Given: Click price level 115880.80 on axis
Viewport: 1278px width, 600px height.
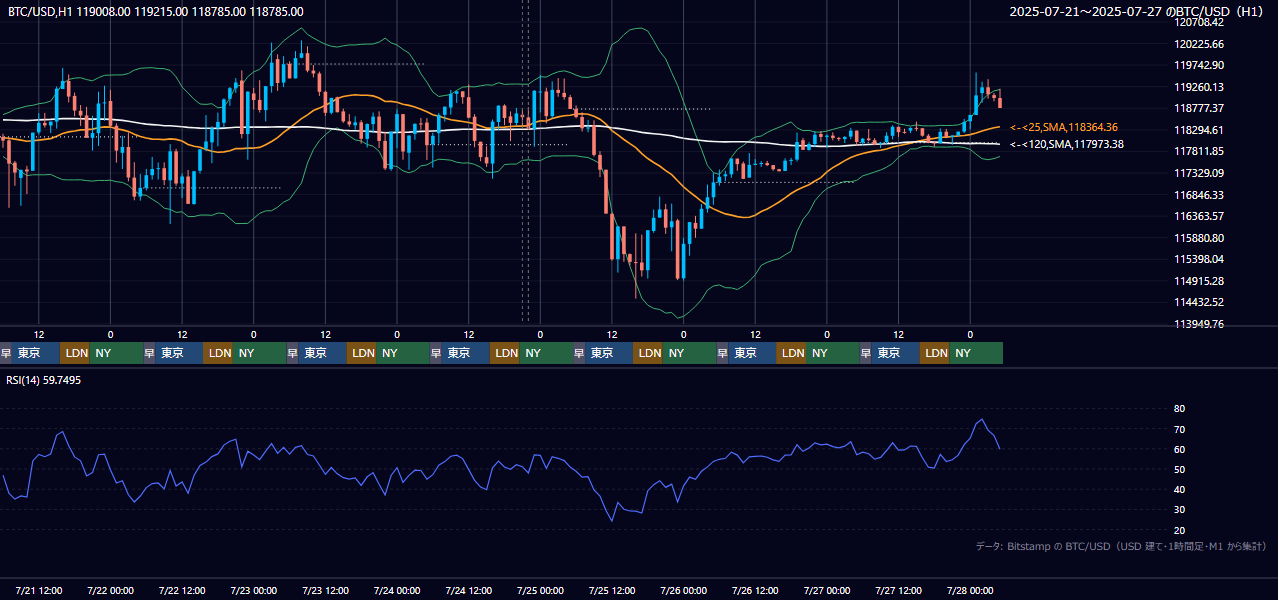Looking at the screenshot, I should click(1201, 238).
